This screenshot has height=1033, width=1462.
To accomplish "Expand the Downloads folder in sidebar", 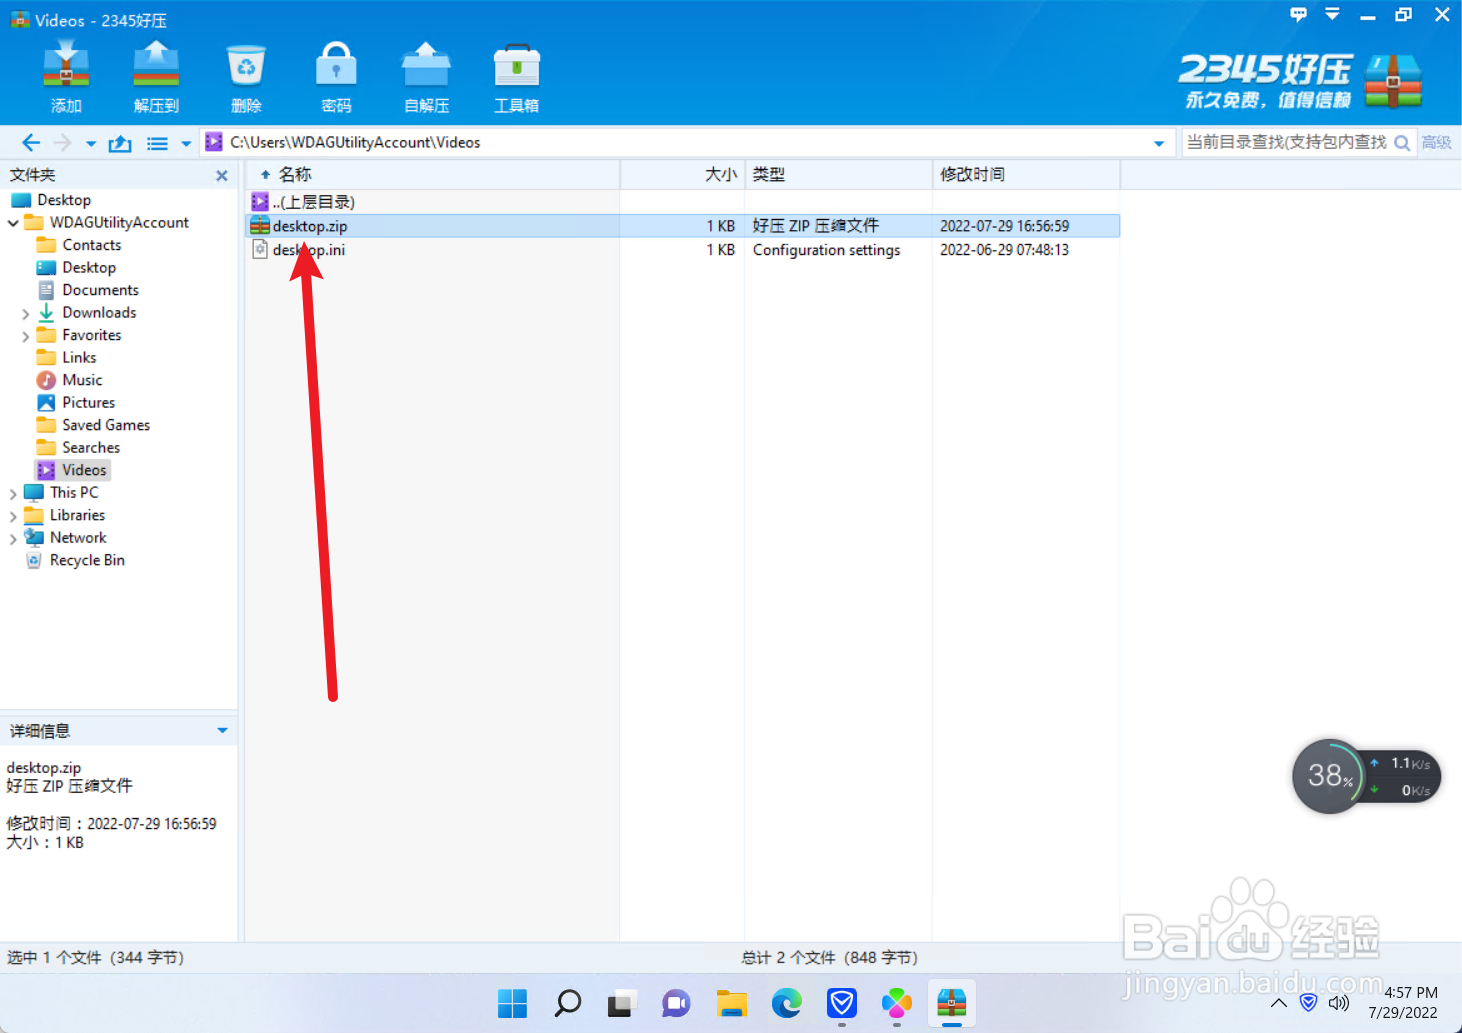I will point(25,312).
